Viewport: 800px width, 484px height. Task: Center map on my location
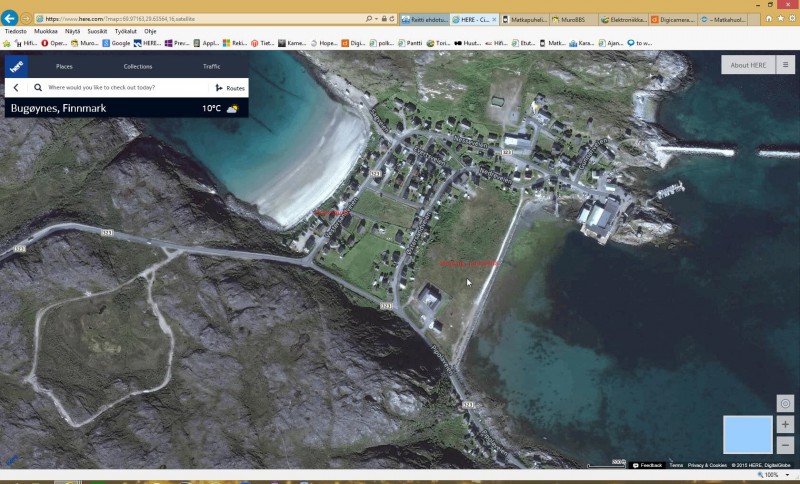click(785, 404)
